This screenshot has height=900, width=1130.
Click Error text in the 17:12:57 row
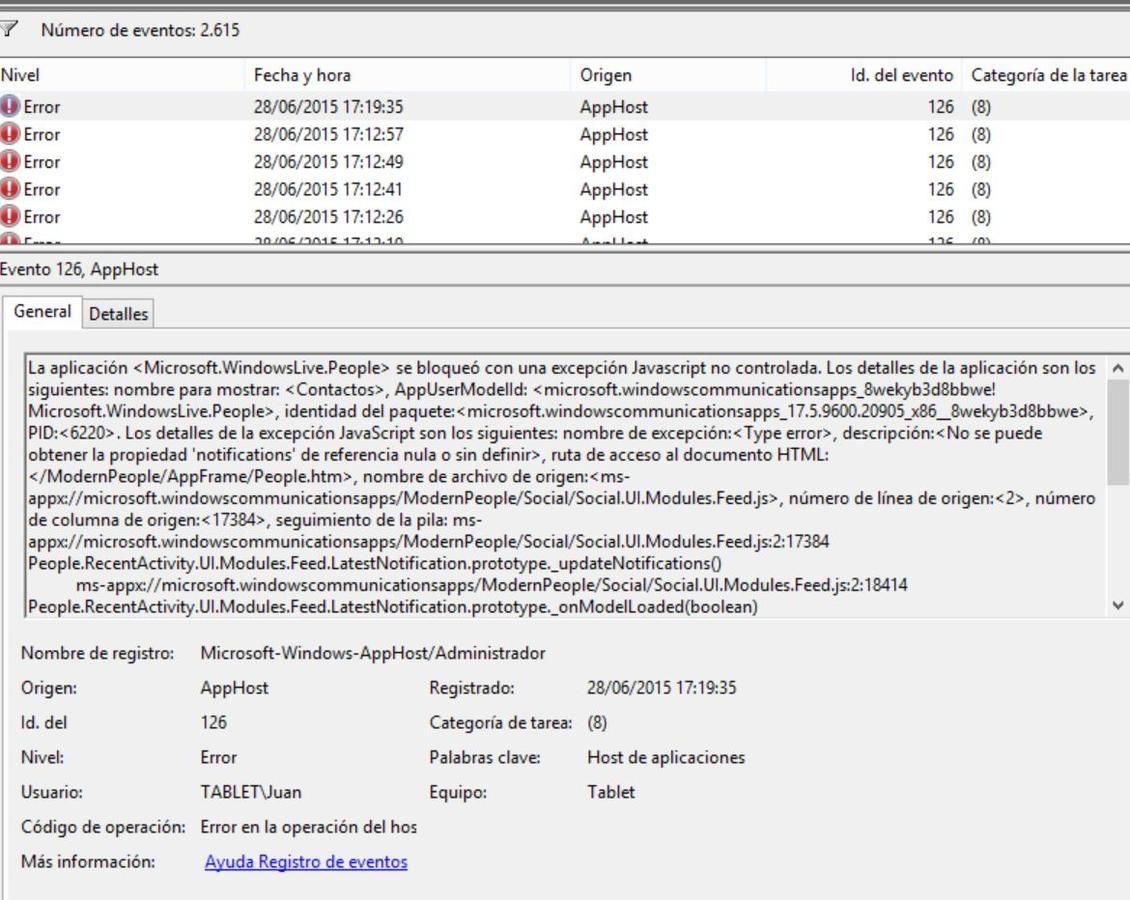click(42, 134)
